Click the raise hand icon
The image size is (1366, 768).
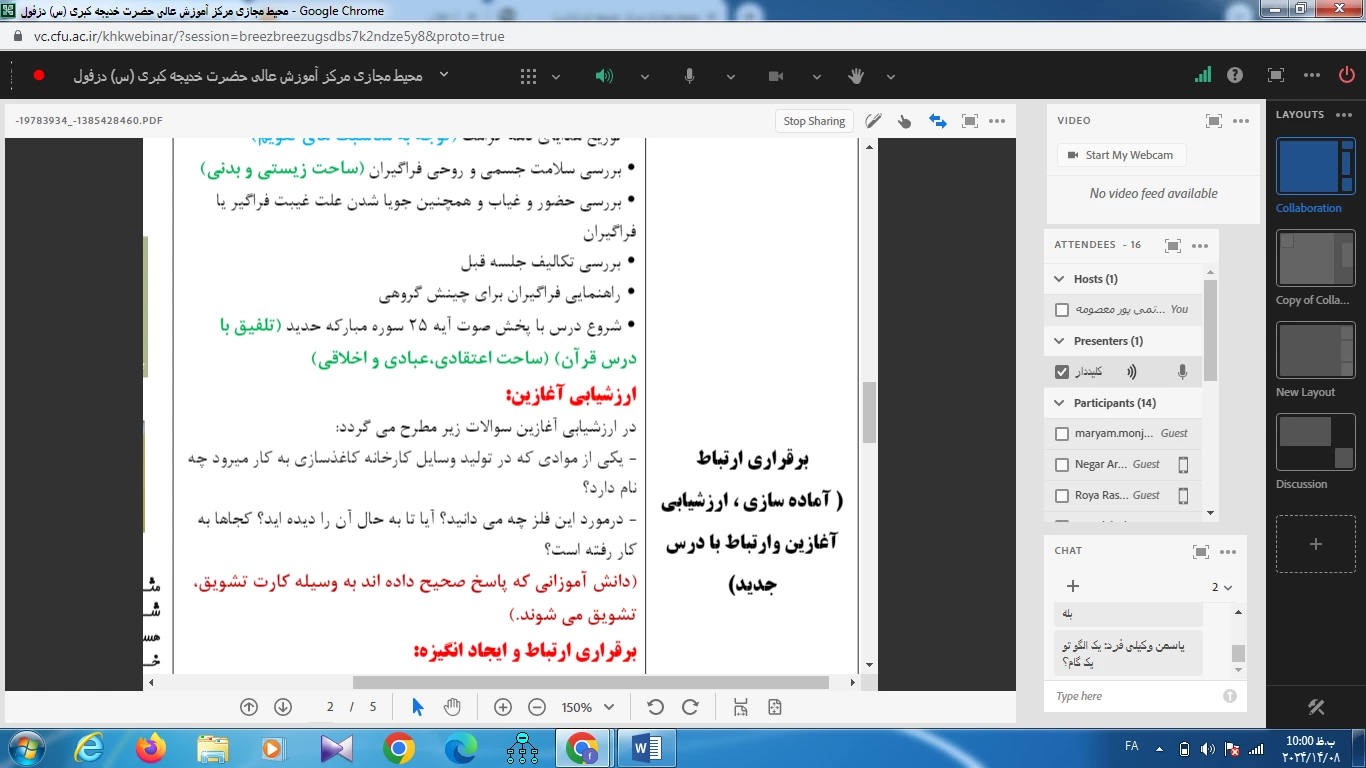point(856,76)
